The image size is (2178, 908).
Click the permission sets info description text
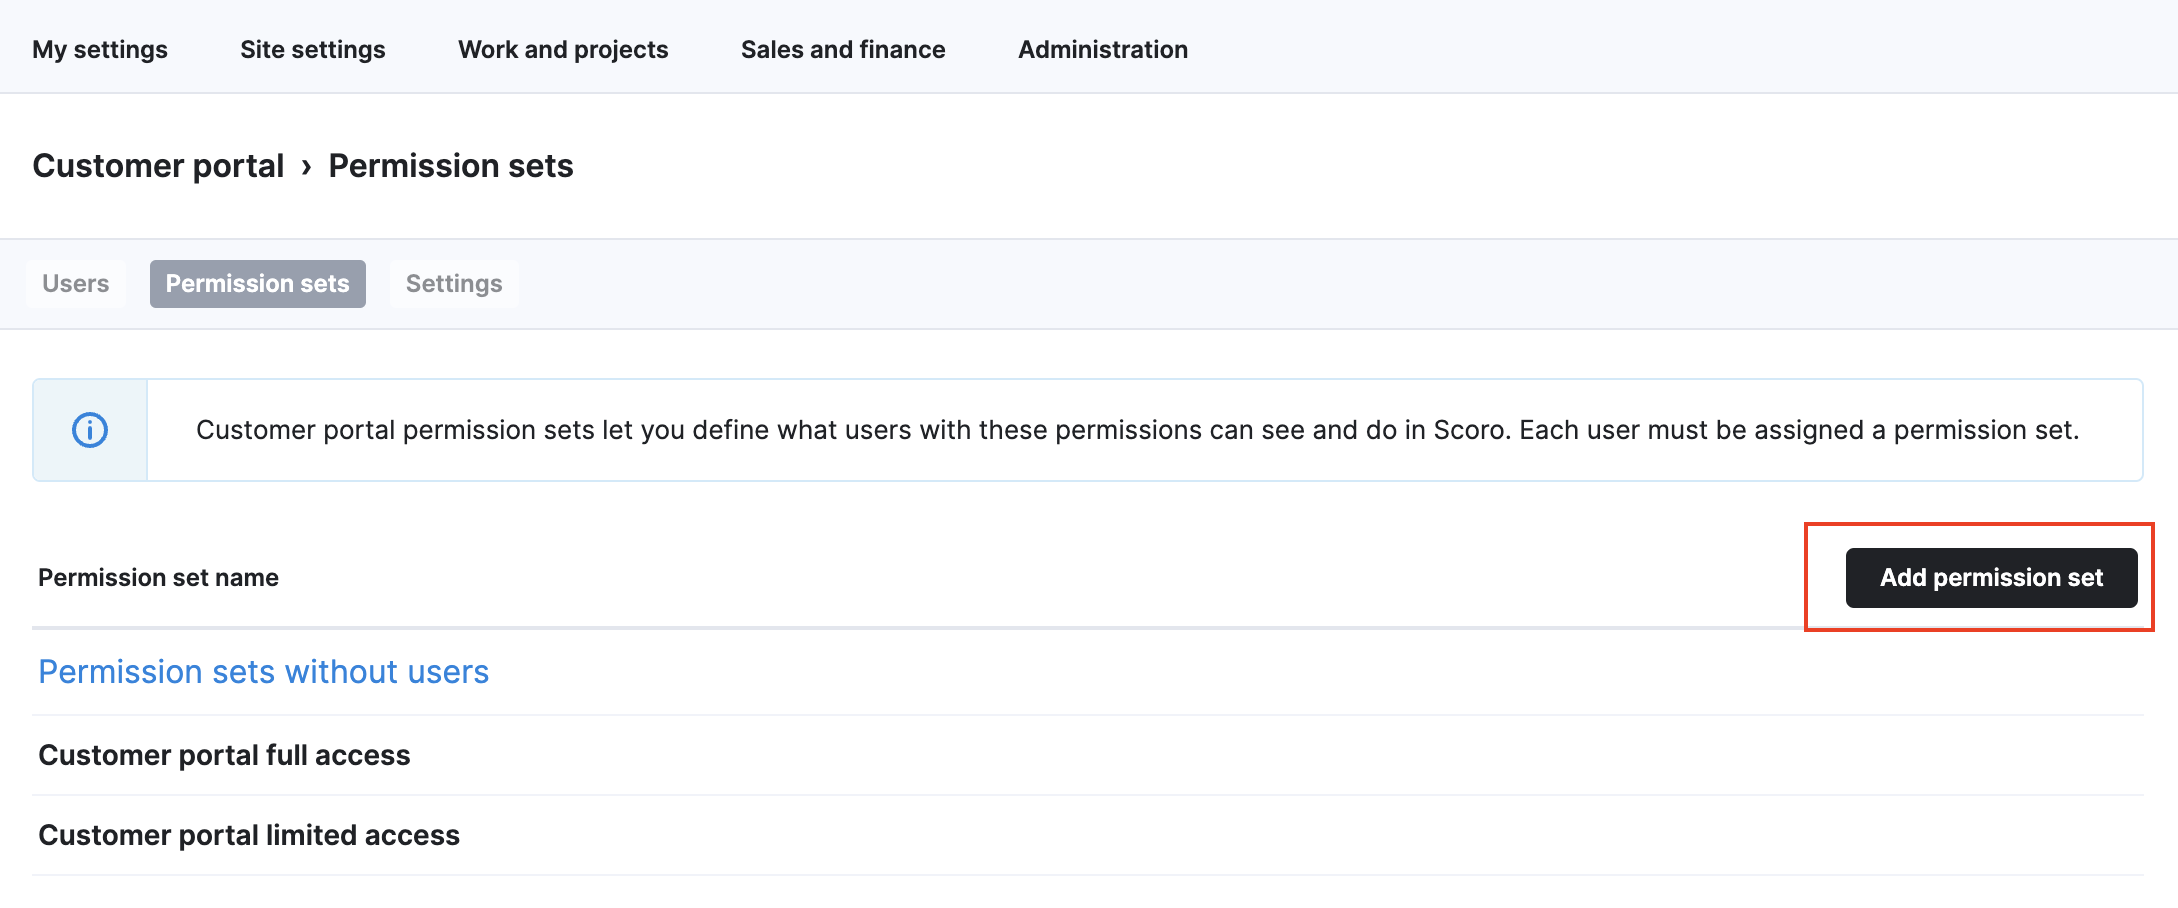[x=1137, y=430]
